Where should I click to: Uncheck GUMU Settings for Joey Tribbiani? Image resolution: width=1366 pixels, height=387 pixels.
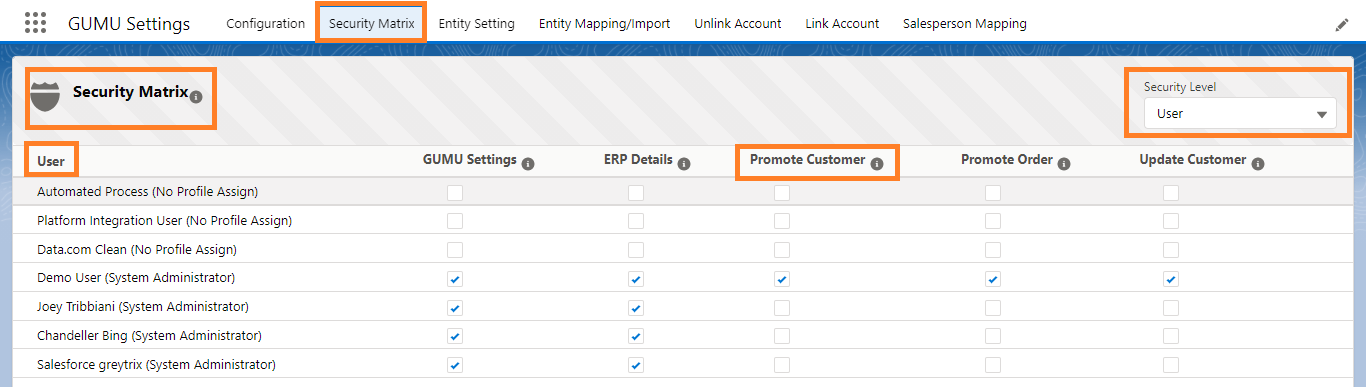point(455,308)
